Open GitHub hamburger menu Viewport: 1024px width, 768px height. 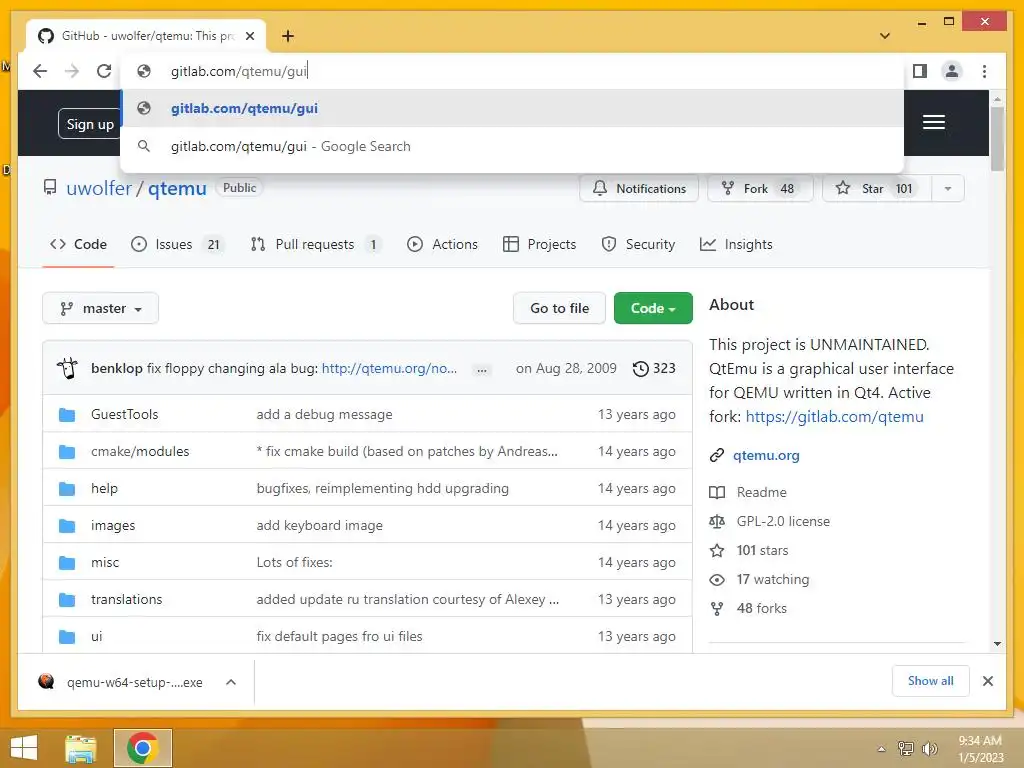933,122
